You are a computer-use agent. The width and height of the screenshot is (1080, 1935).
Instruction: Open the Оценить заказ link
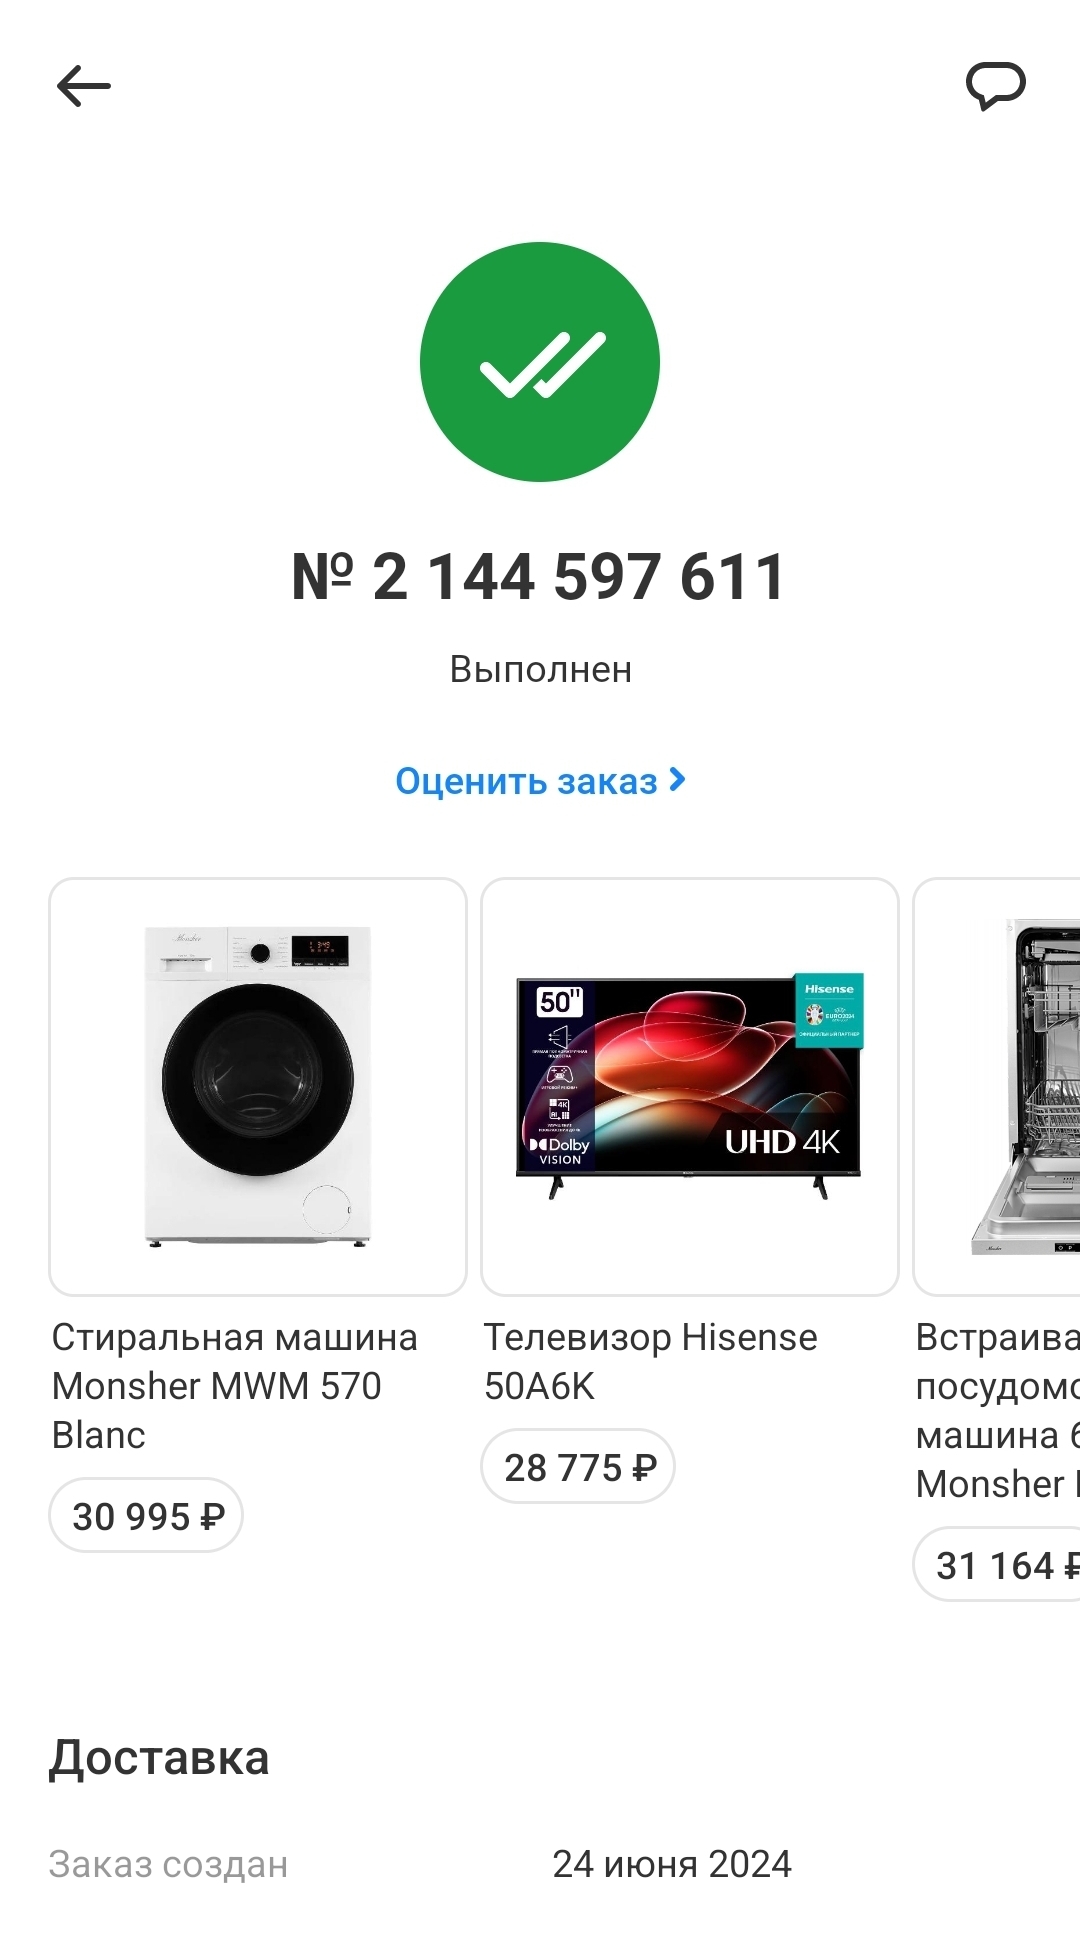point(528,781)
